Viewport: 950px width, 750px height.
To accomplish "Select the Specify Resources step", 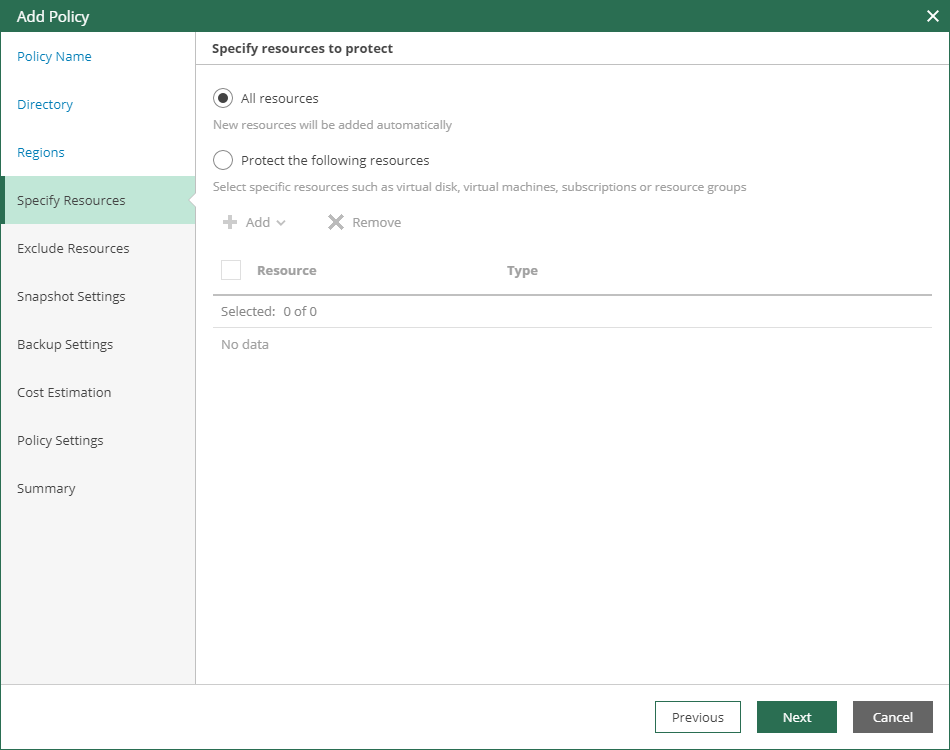I will coord(71,200).
